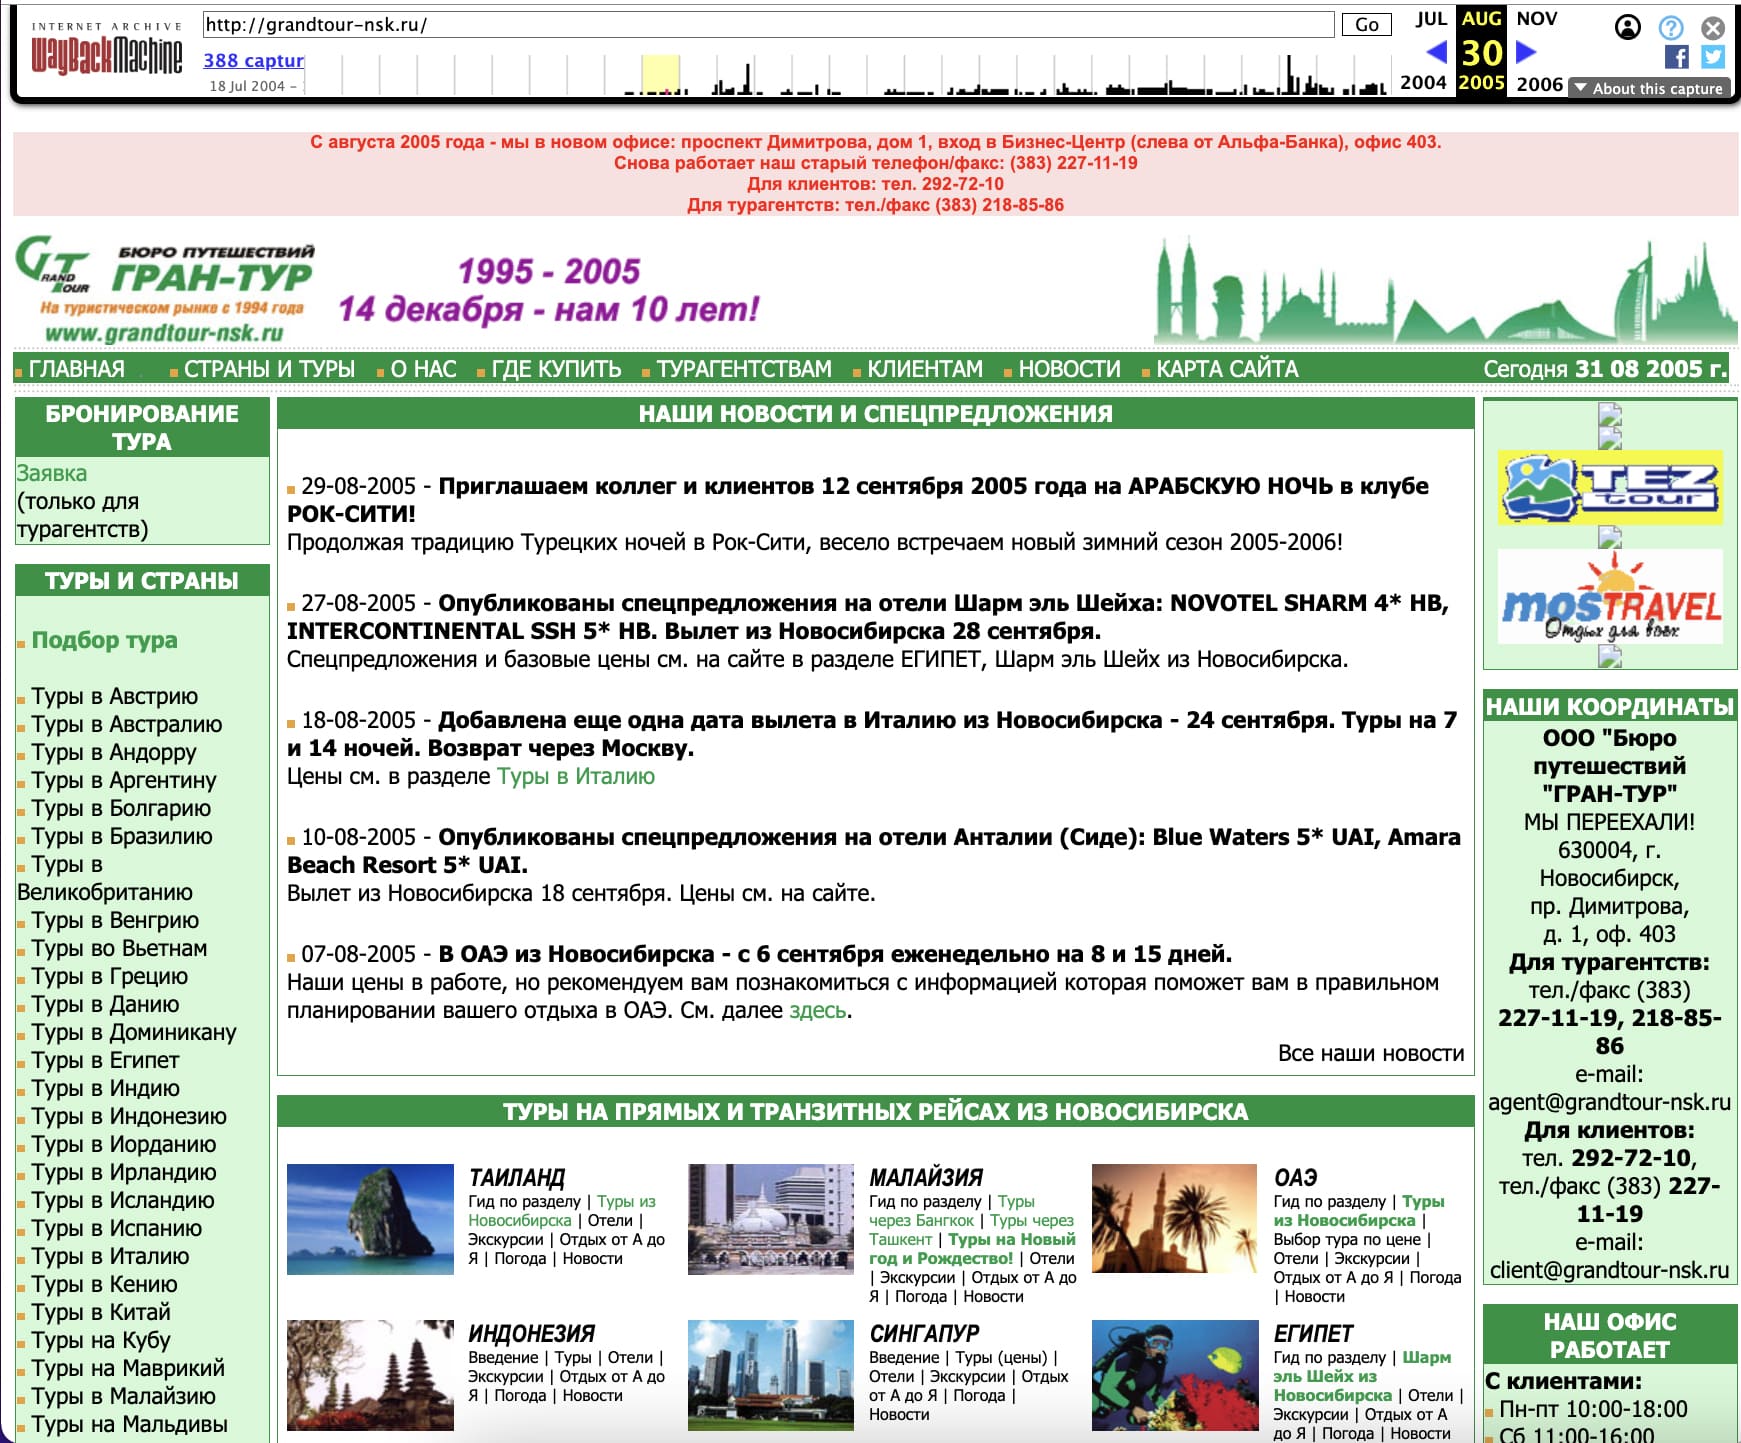Follow Туры в Италию link in news
Screen dimensions: 1741x1443
click(x=576, y=776)
